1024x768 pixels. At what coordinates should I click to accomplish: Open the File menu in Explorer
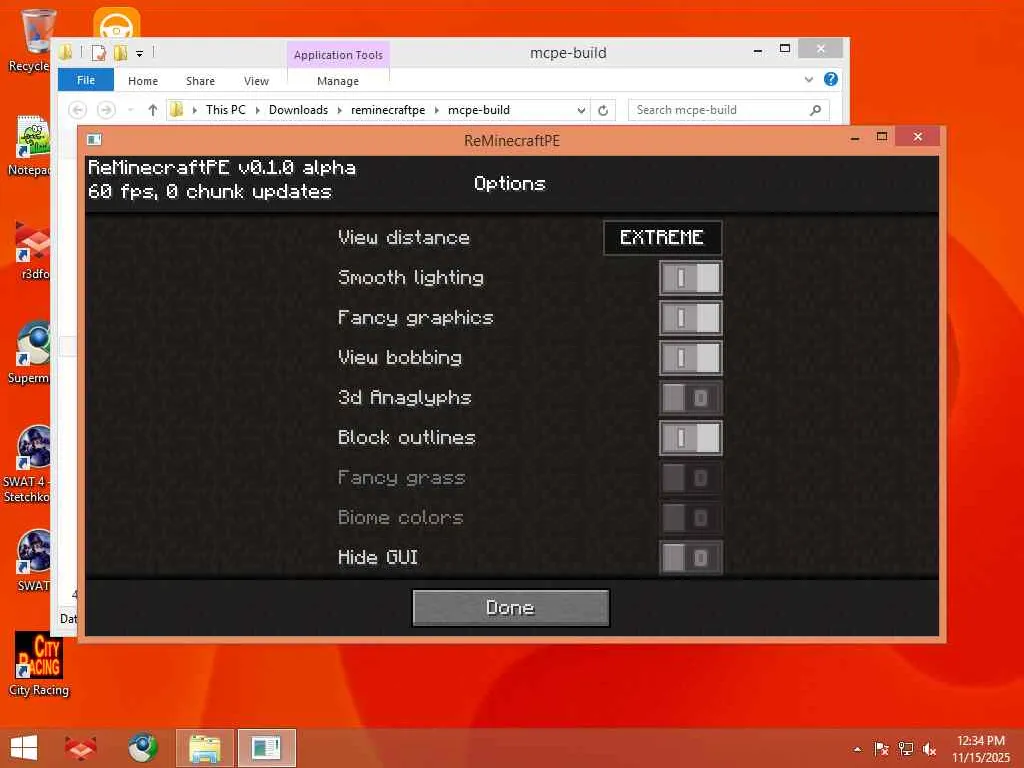[86, 80]
